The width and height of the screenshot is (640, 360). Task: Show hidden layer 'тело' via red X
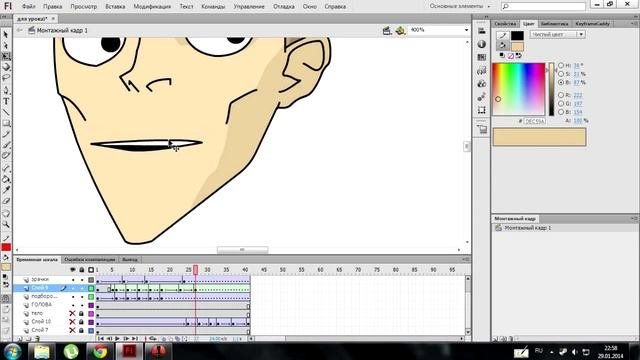(x=72, y=313)
